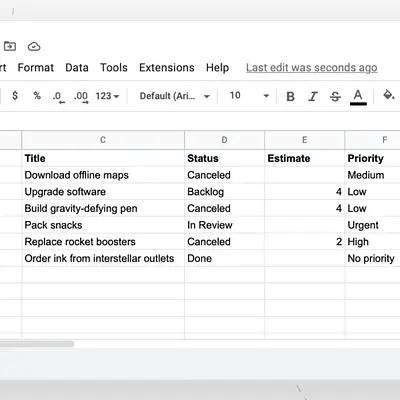The height and width of the screenshot is (400, 400).
Task: Select the Priority header cell
Action: click(372, 158)
